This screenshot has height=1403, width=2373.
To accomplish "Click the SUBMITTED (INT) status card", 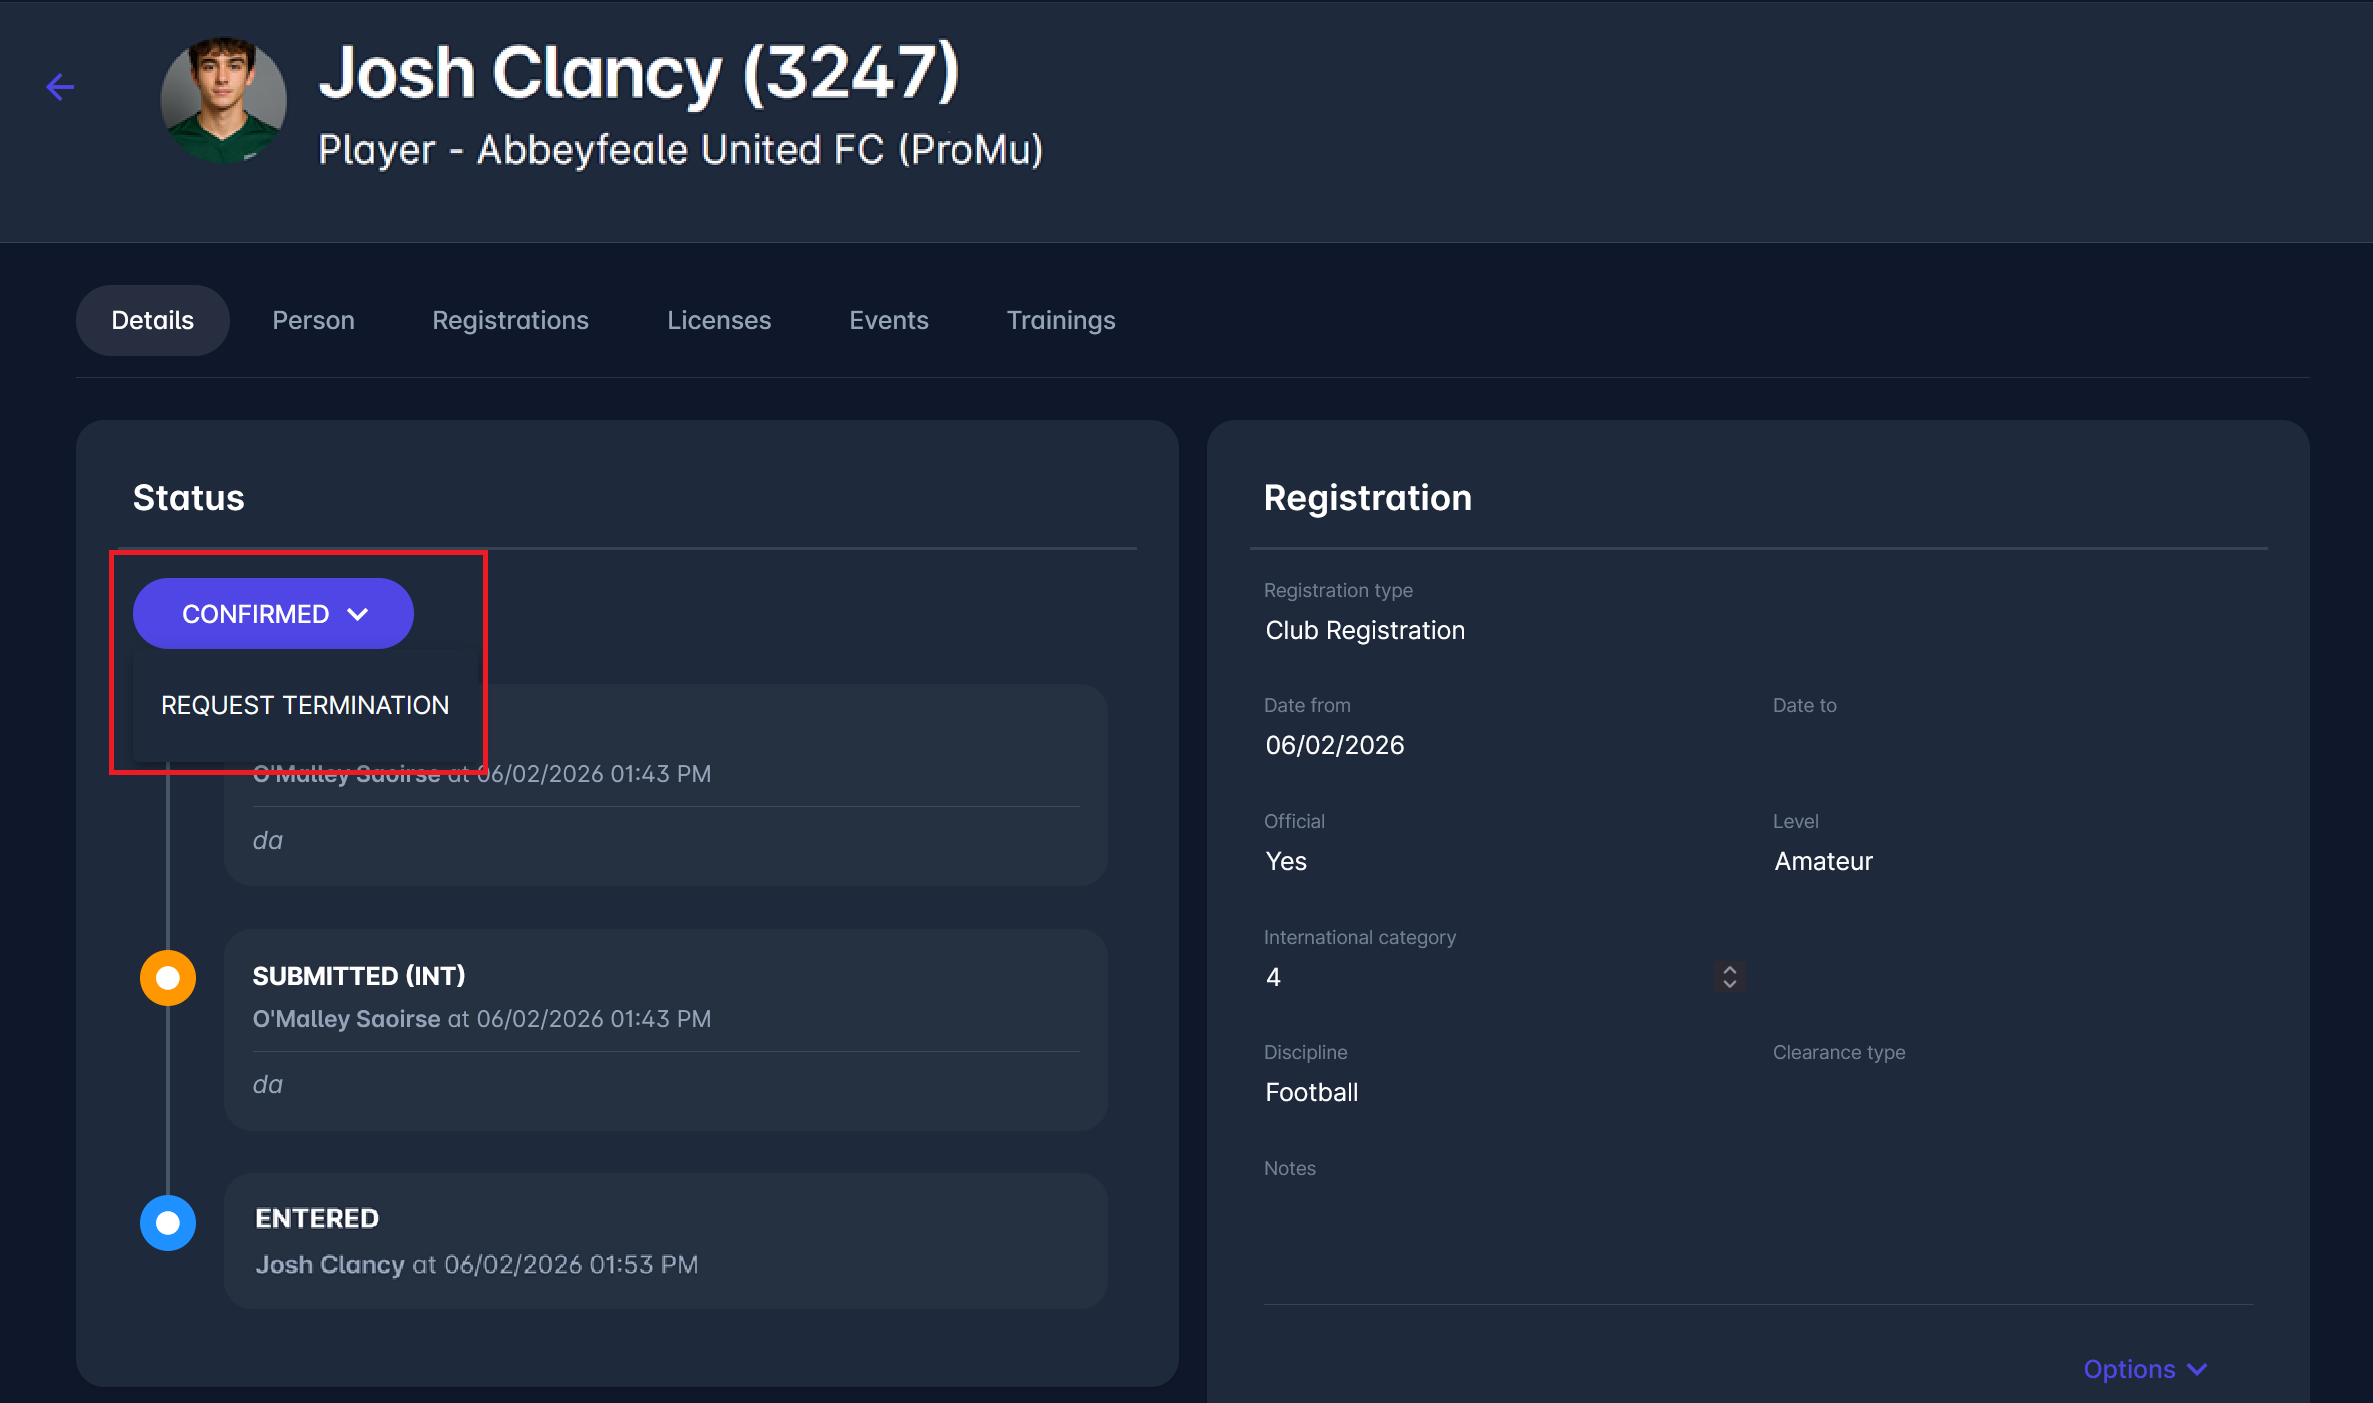I will pos(665,1029).
